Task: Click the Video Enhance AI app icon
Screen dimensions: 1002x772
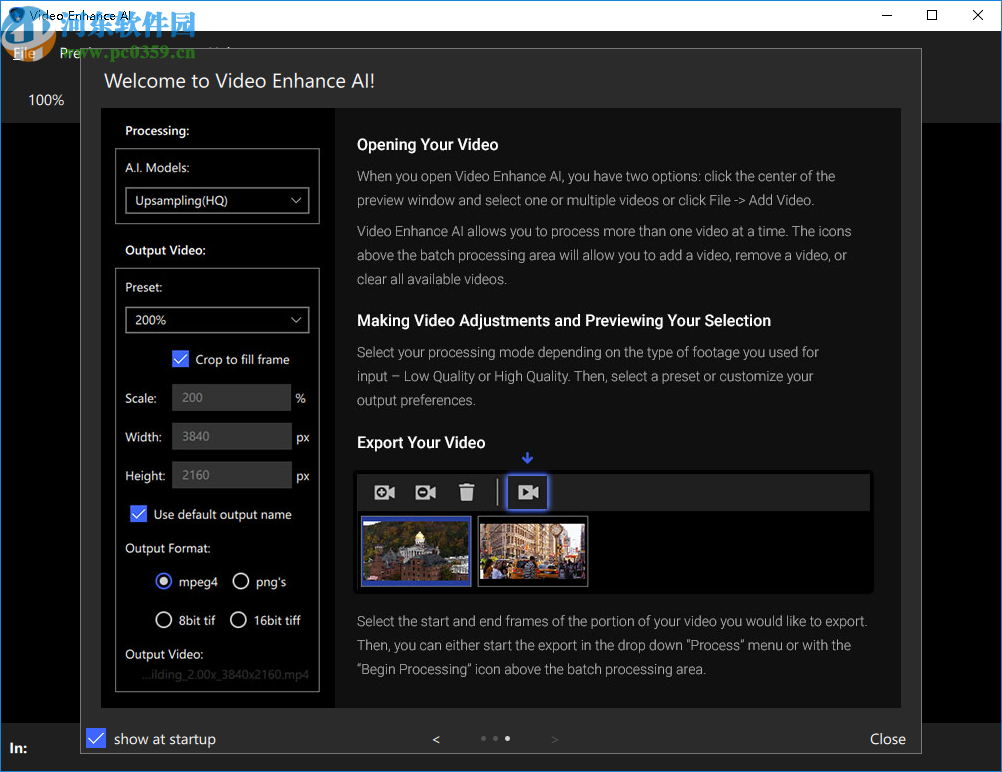Action: 14,15
